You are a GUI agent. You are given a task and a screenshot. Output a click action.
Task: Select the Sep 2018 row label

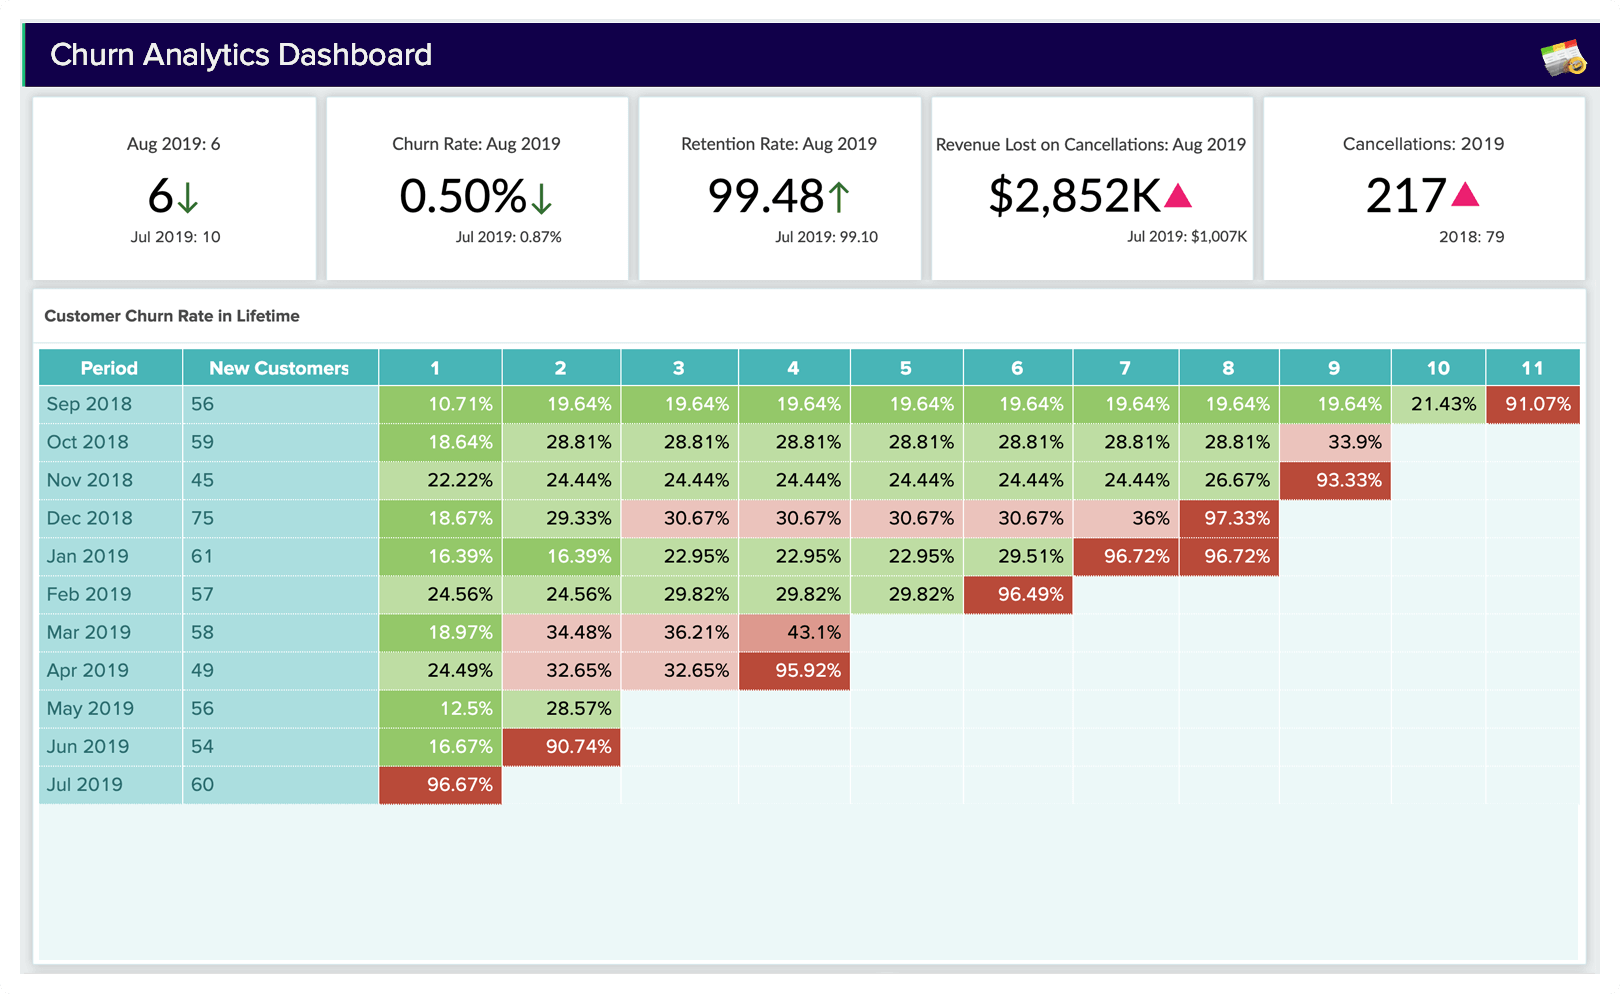click(89, 404)
